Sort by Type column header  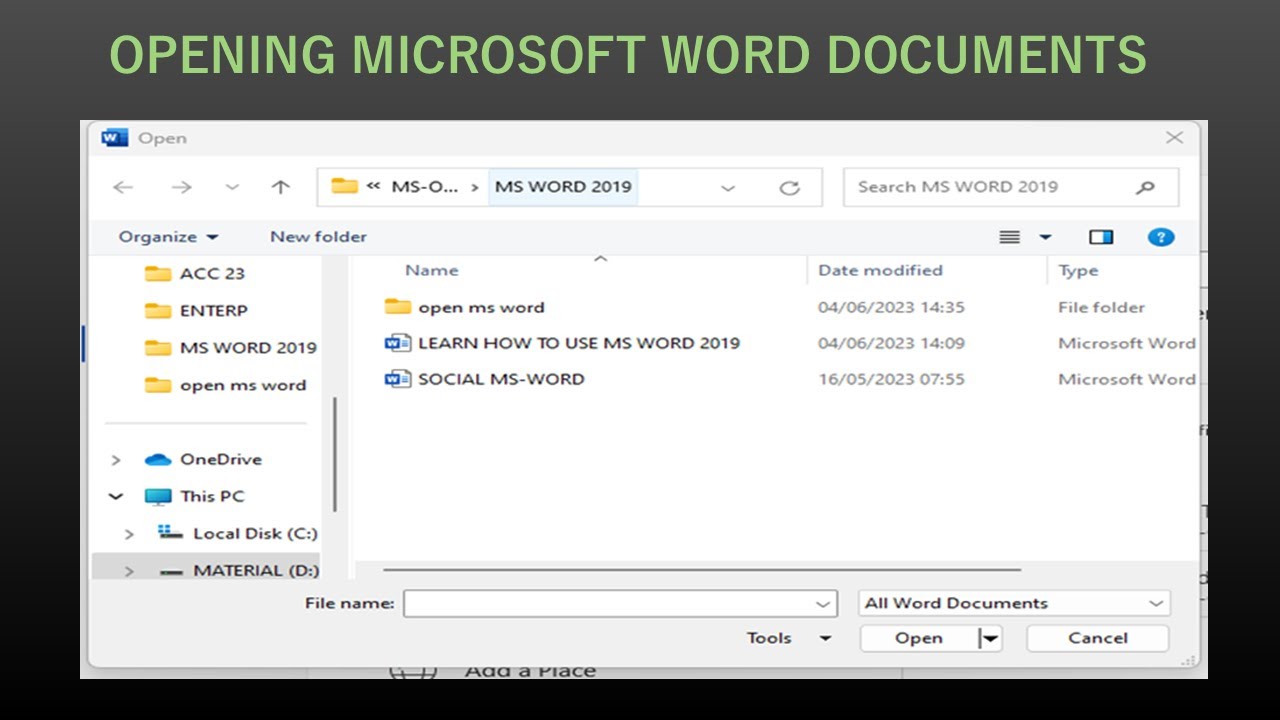(x=1078, y=270)
